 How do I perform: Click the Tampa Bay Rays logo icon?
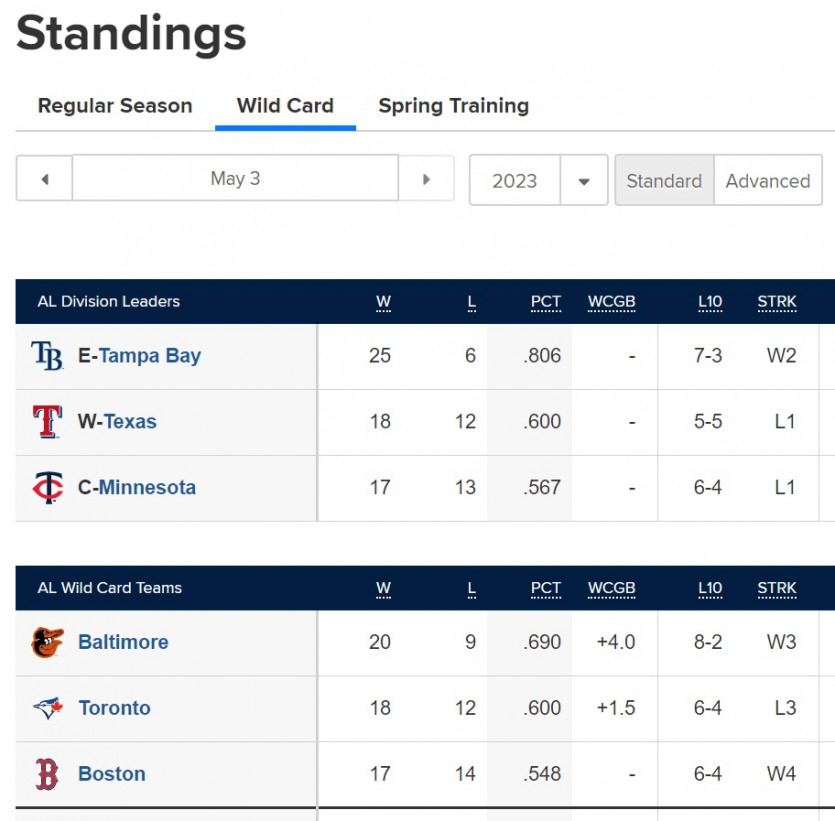point(47,356)
